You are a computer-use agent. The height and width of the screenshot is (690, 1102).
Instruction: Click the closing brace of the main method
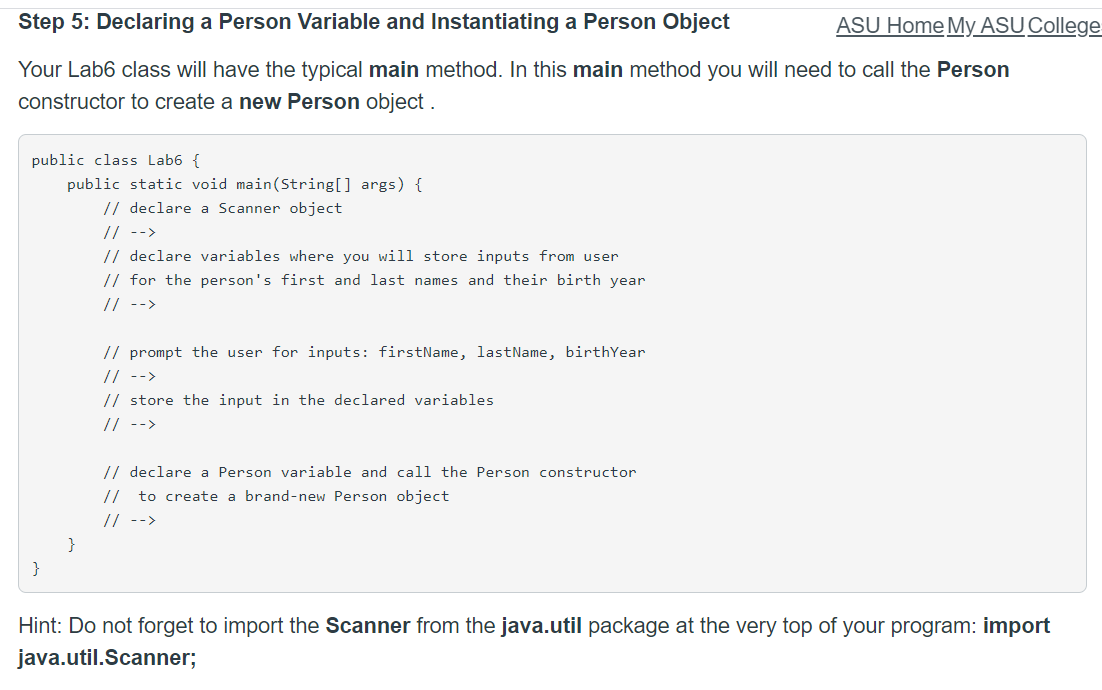(x=72, y=544)
